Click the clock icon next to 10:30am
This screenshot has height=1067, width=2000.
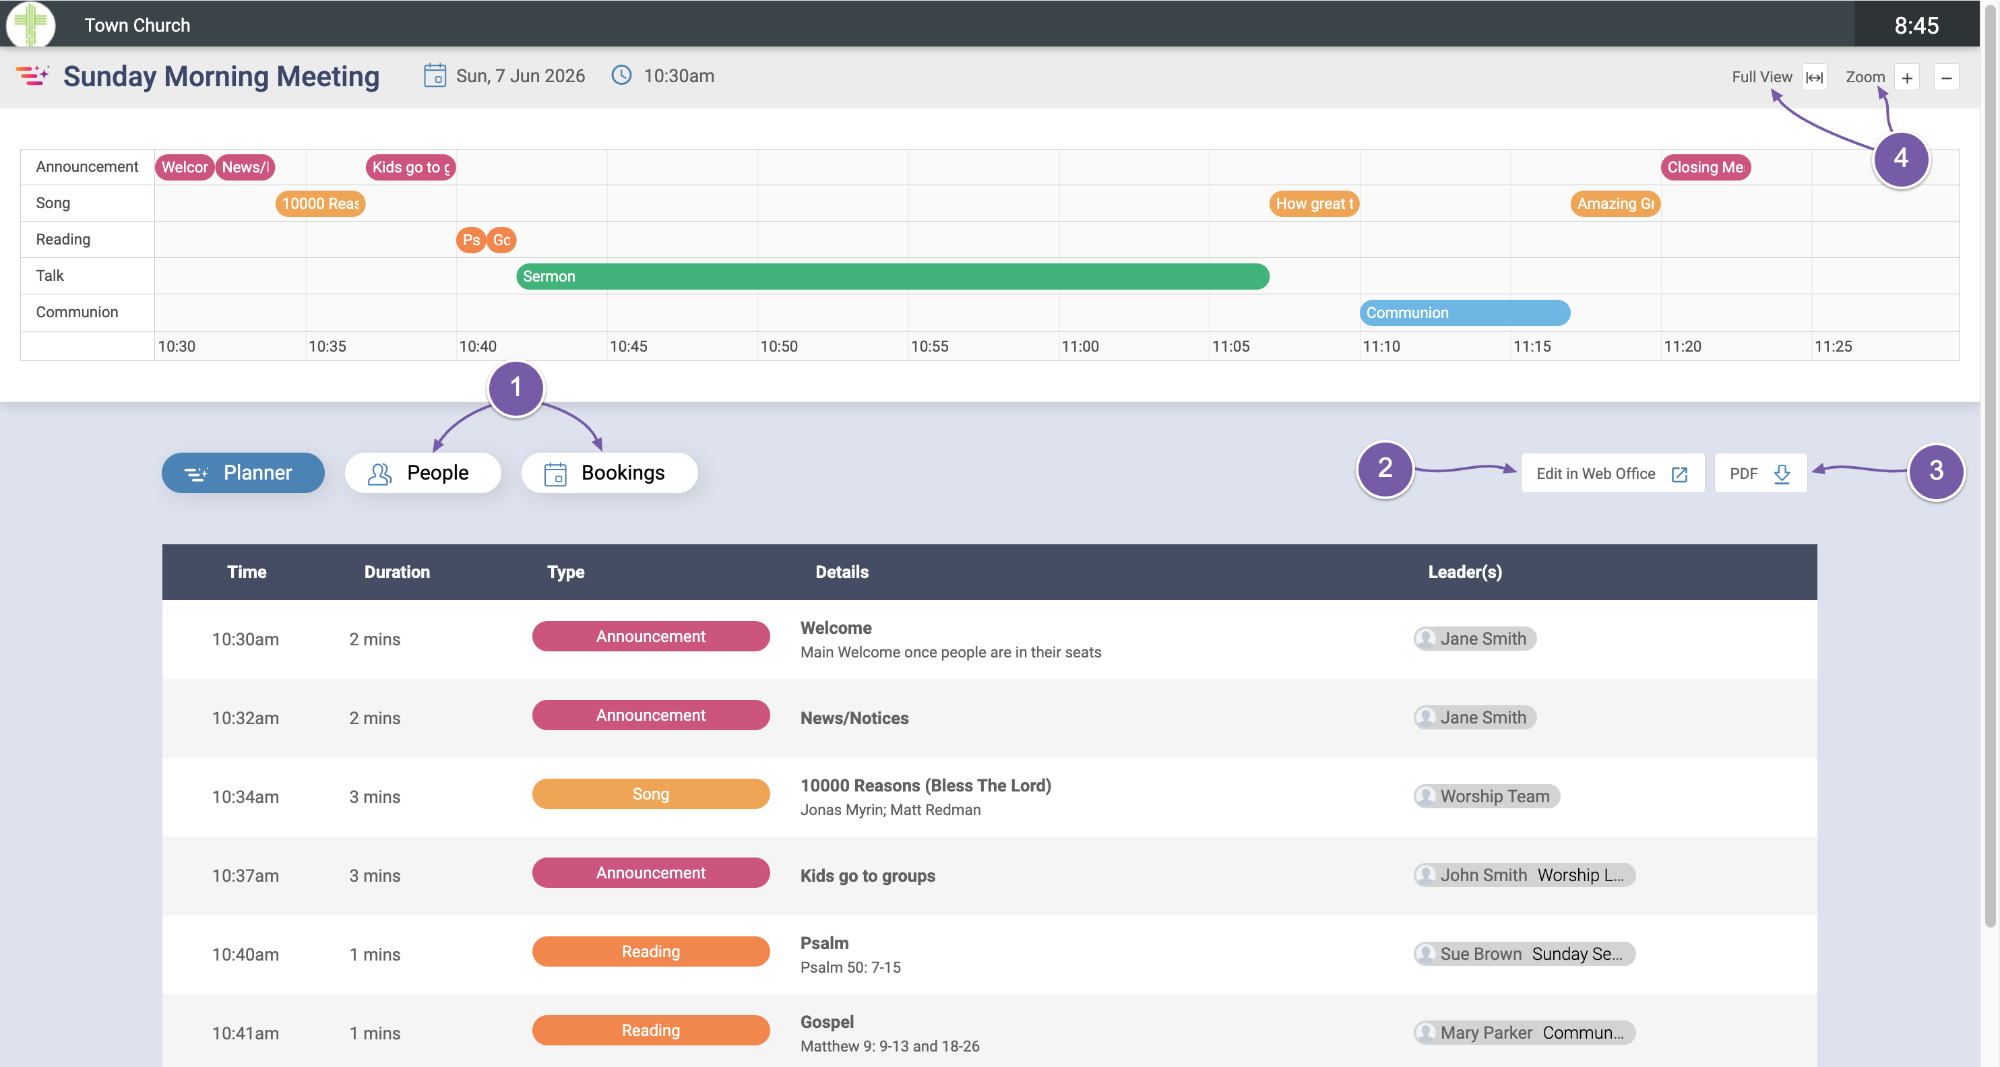[622, 75]
